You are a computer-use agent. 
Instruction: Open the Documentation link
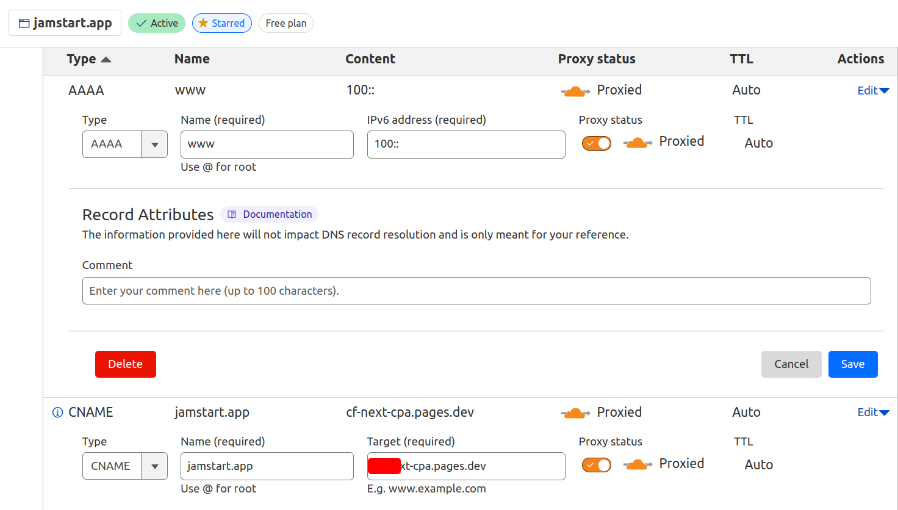click(269, 214)
